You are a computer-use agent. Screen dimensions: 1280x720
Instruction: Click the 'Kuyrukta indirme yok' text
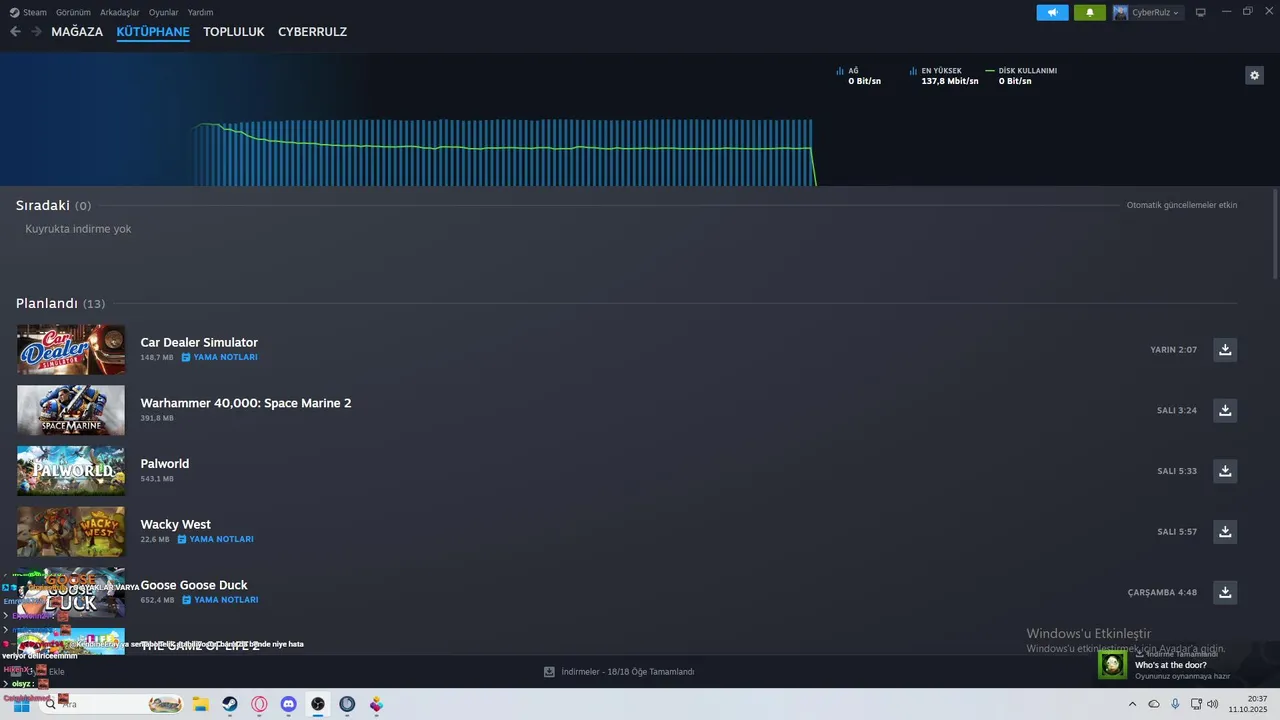[x=78, y=229]
